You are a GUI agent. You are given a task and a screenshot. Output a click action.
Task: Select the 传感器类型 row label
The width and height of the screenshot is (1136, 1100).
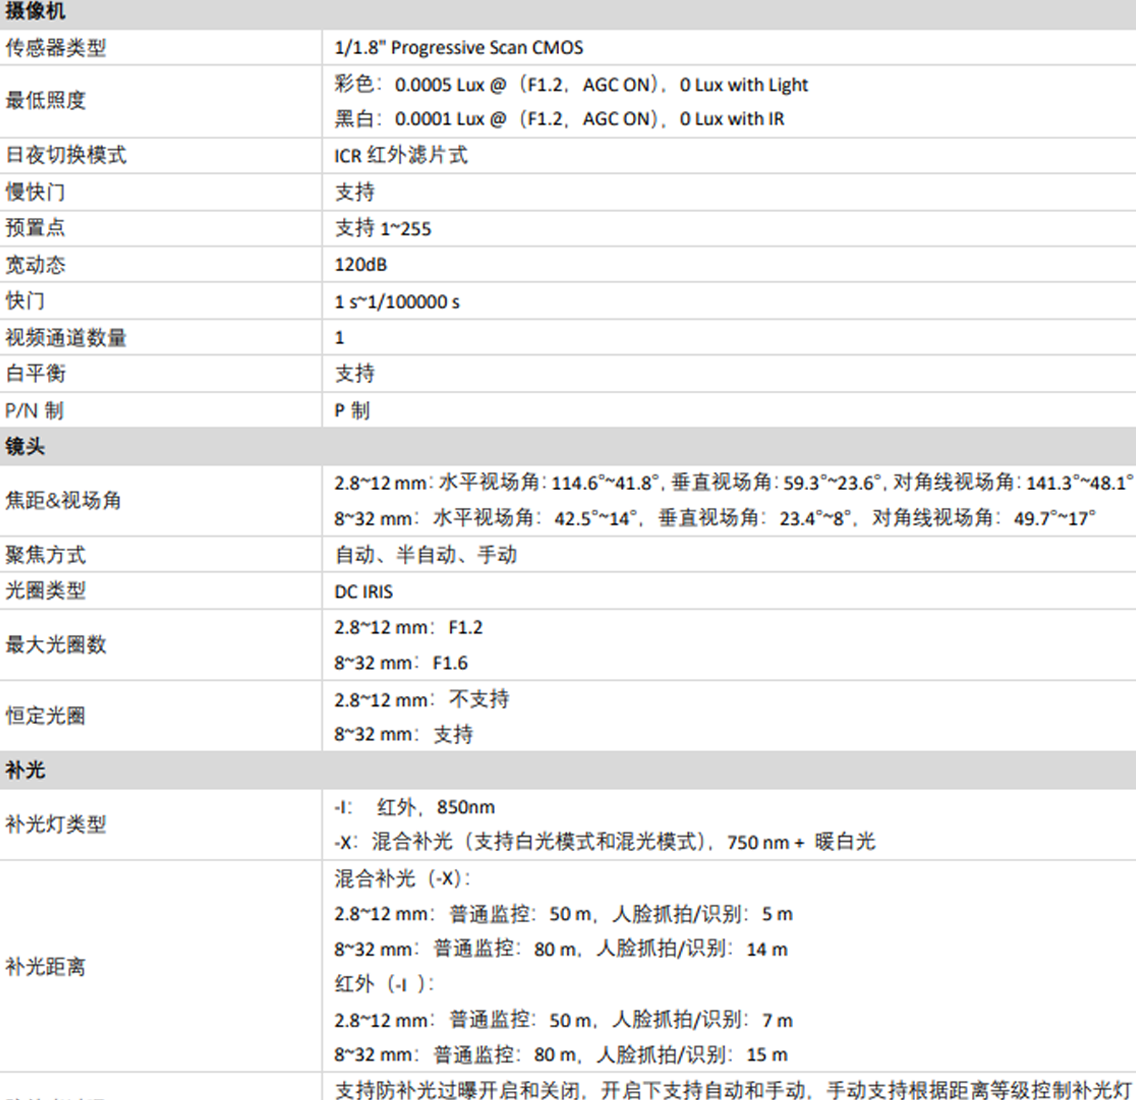(56, 48)
